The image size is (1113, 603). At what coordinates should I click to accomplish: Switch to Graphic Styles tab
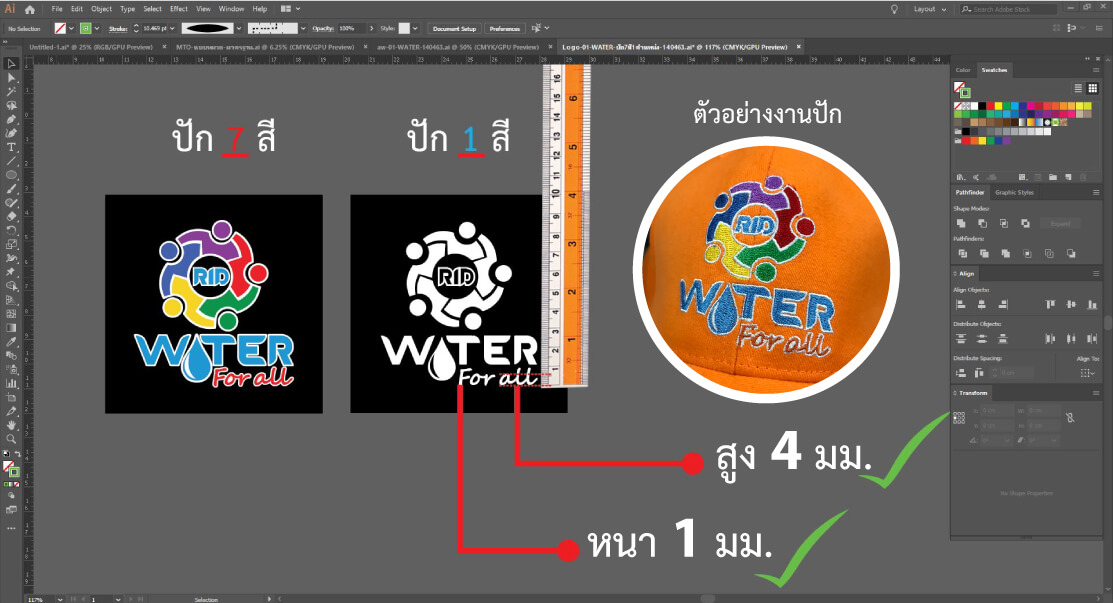pyautogui.click(x=1014, y=192)
